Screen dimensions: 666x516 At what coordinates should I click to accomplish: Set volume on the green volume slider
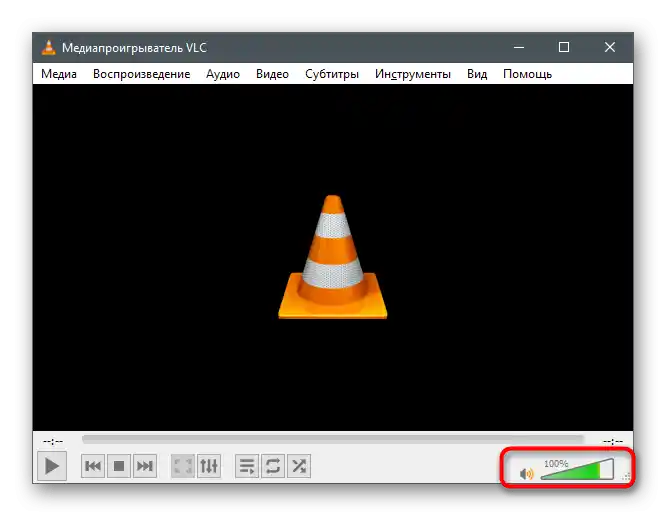click(x=577, y=469)
